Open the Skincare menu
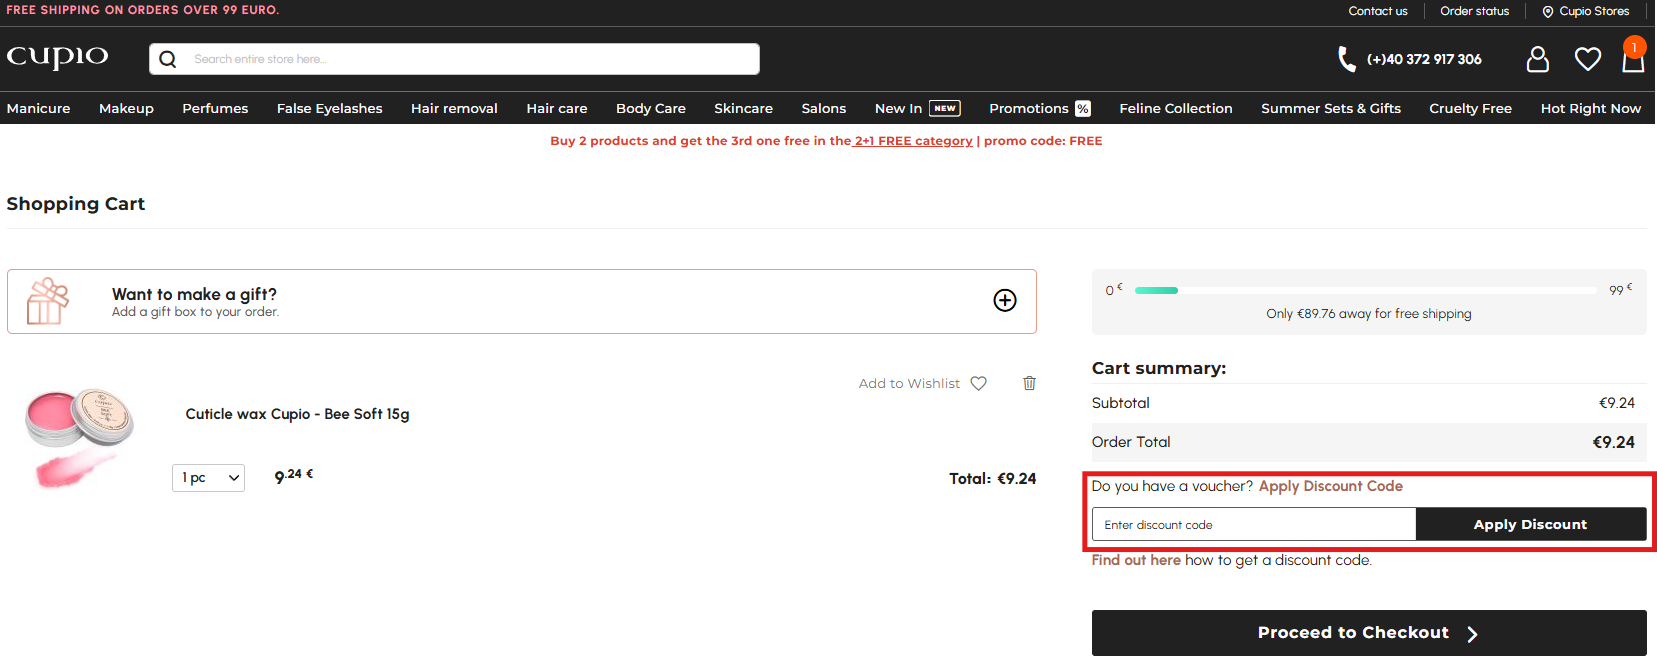Viewport: 1657px width, 662px height. [x=743, y=108]
